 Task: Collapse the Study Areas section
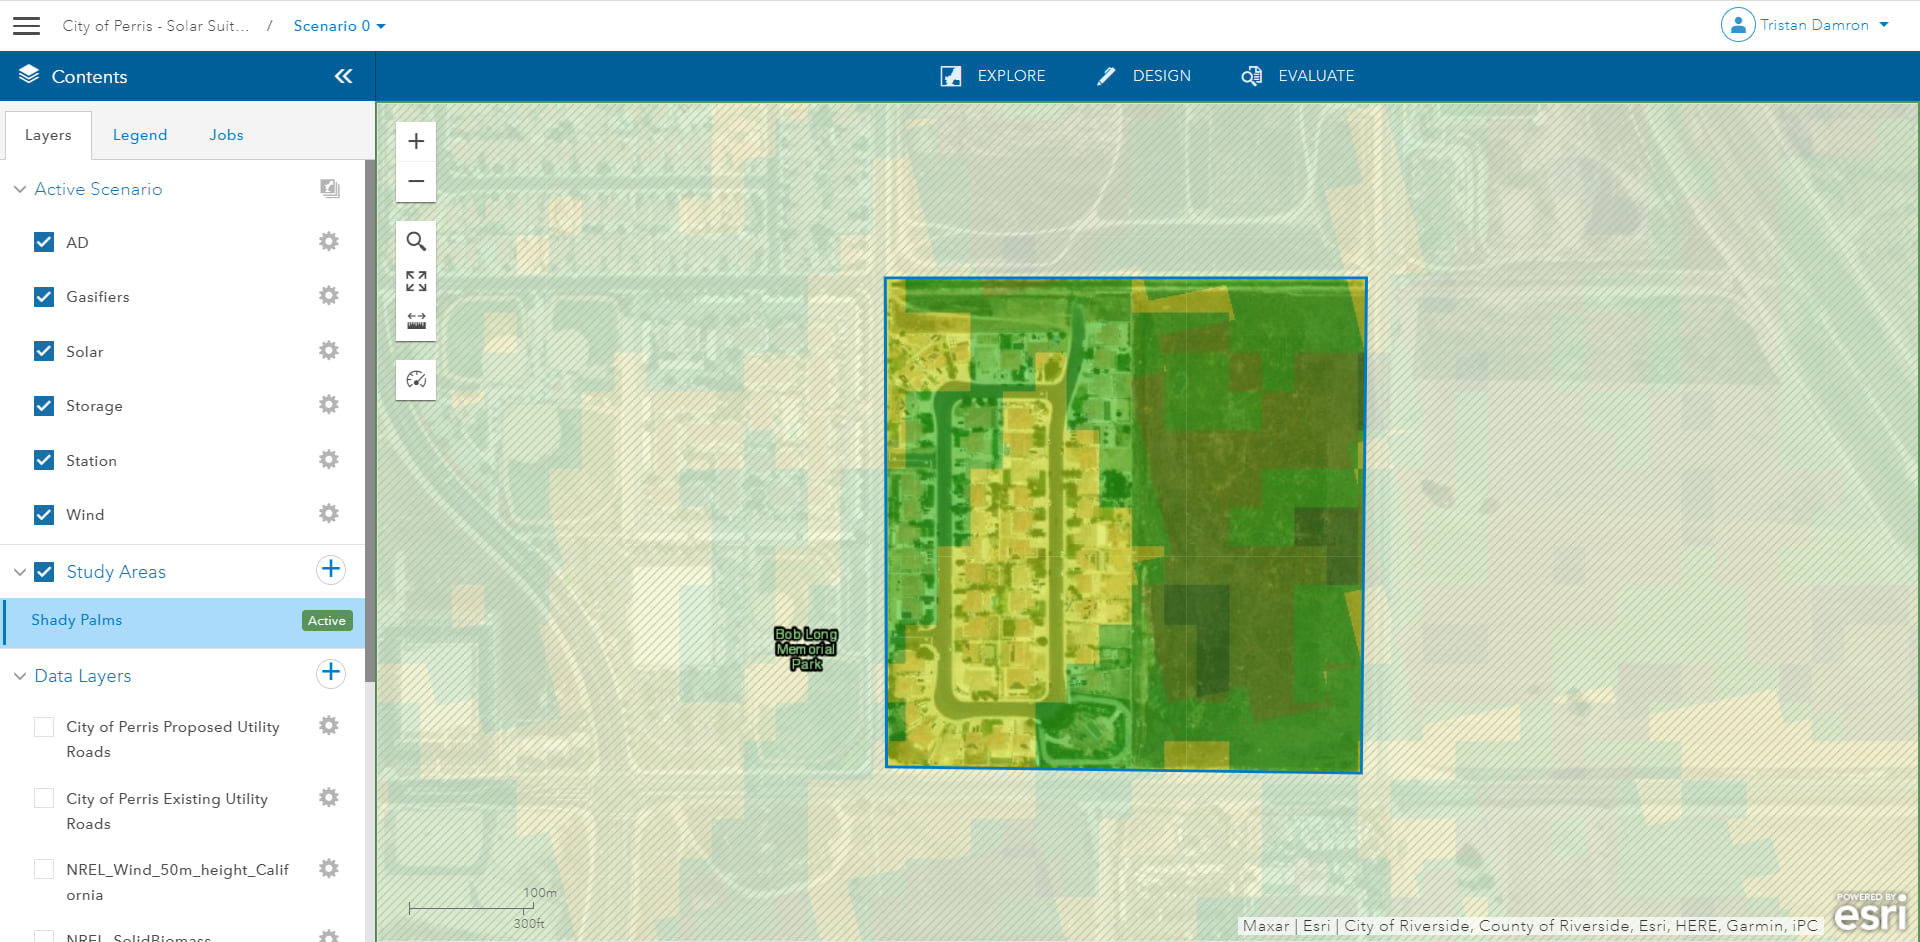[20, 572]
